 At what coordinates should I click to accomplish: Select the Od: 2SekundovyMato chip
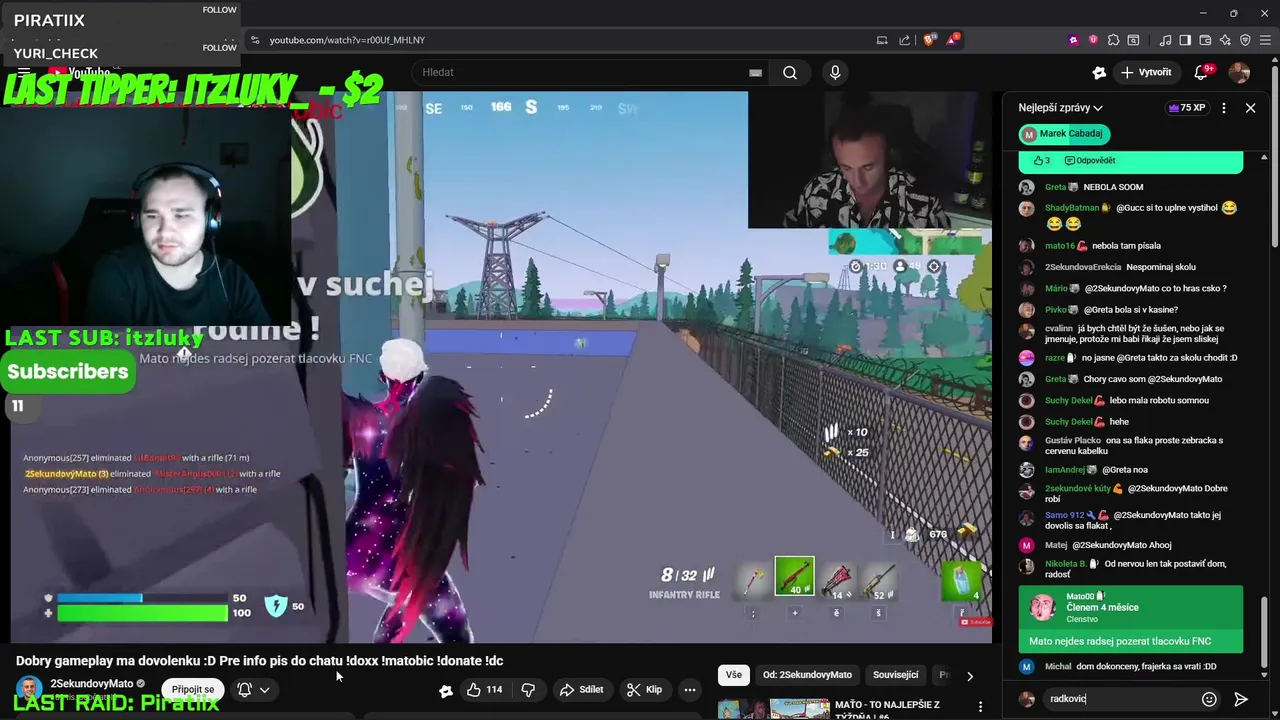(807, 675)
